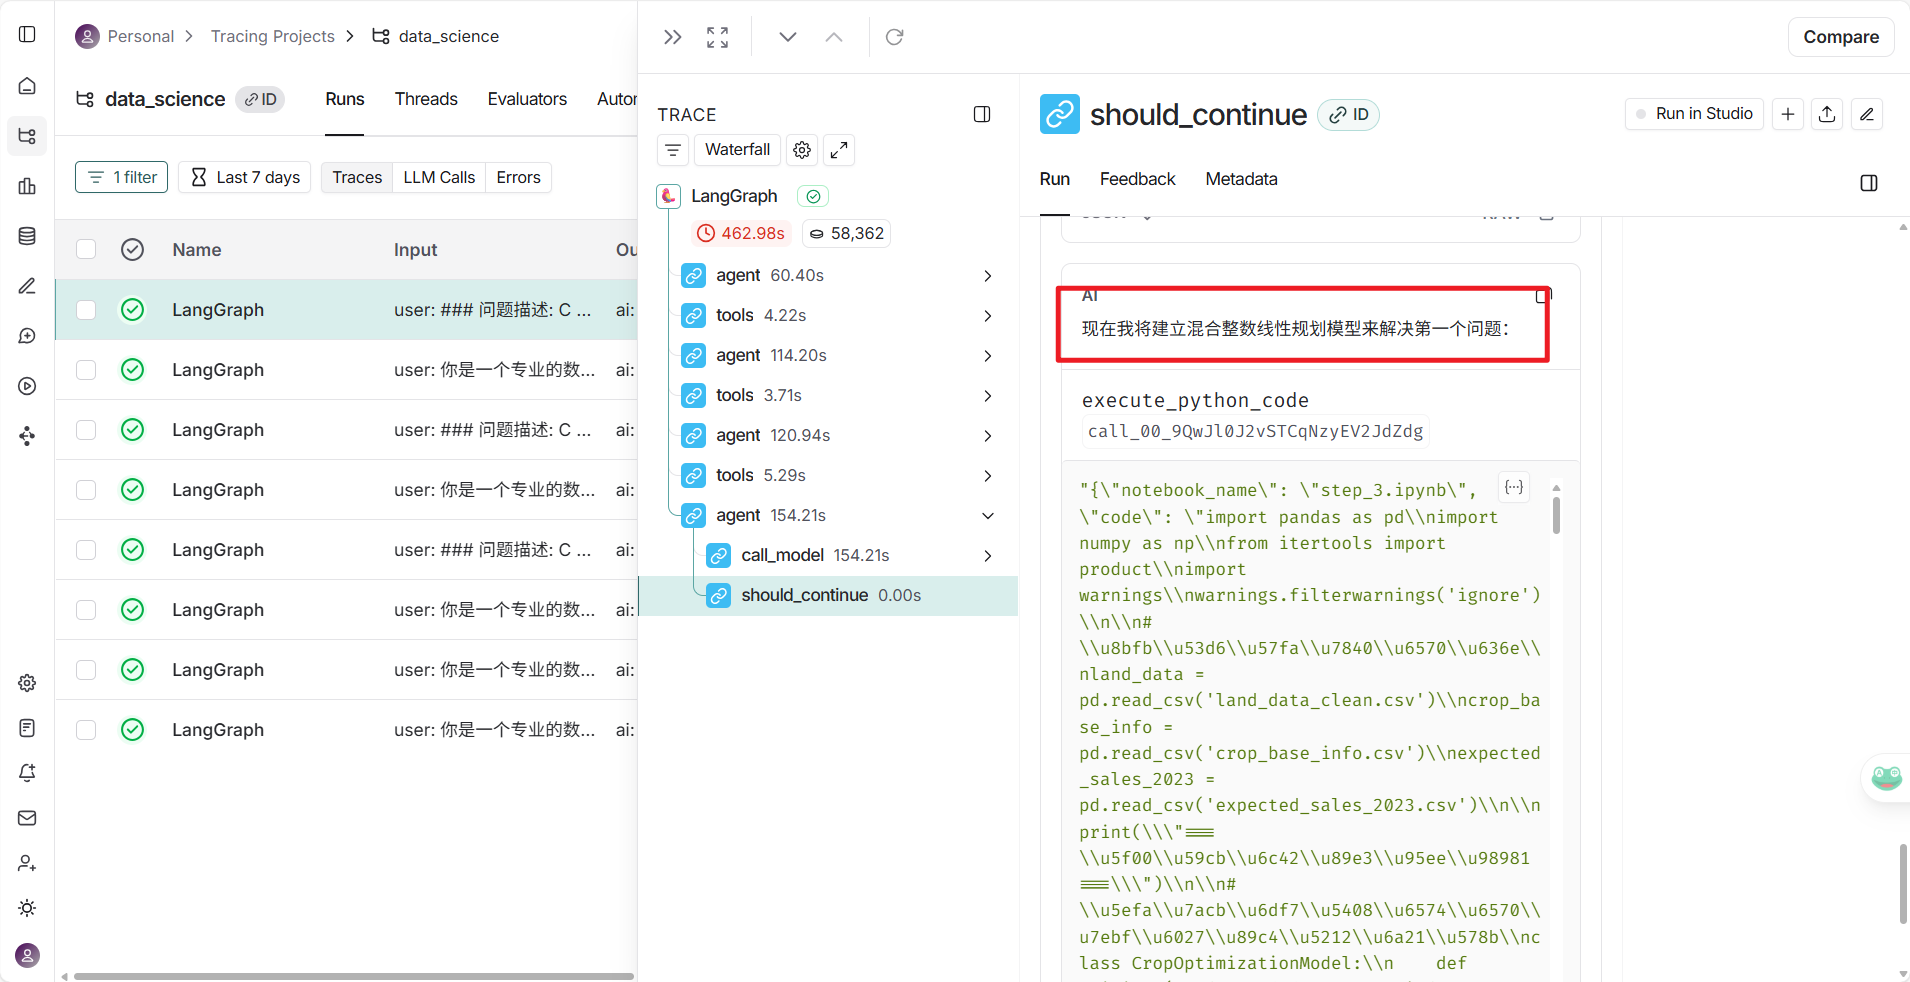1910x982 pixels.
Task: Check the last LangGraph row checkbox
Action: [x=86, y=730]
